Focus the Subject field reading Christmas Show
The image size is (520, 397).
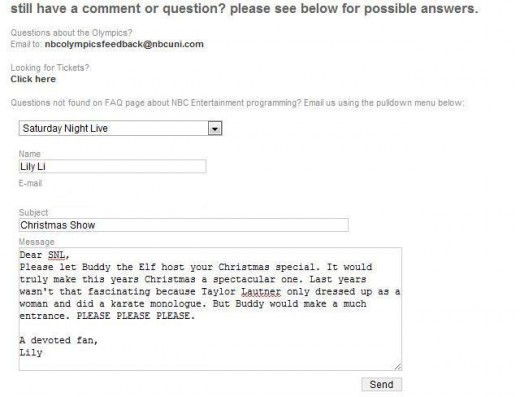184,225
